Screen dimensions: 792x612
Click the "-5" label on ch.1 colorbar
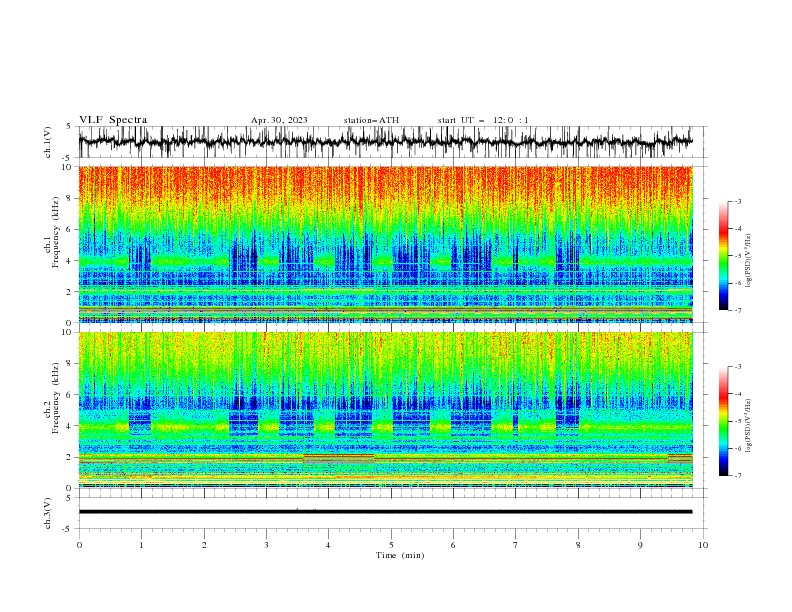point(738,256)
